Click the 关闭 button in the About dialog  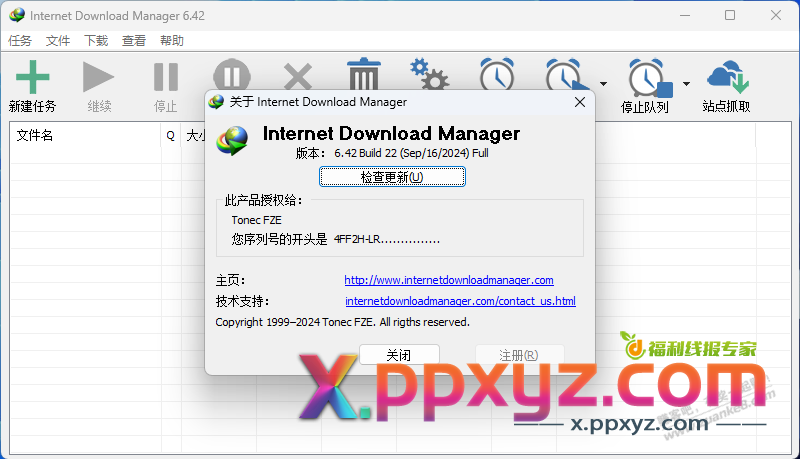(x=399, y=355)
